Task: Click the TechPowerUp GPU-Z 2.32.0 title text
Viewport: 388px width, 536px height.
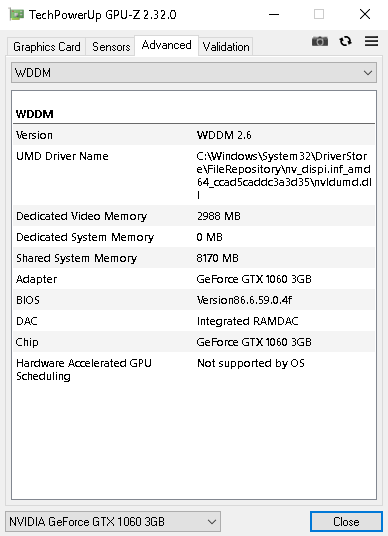Action: (x=103, y=15)
